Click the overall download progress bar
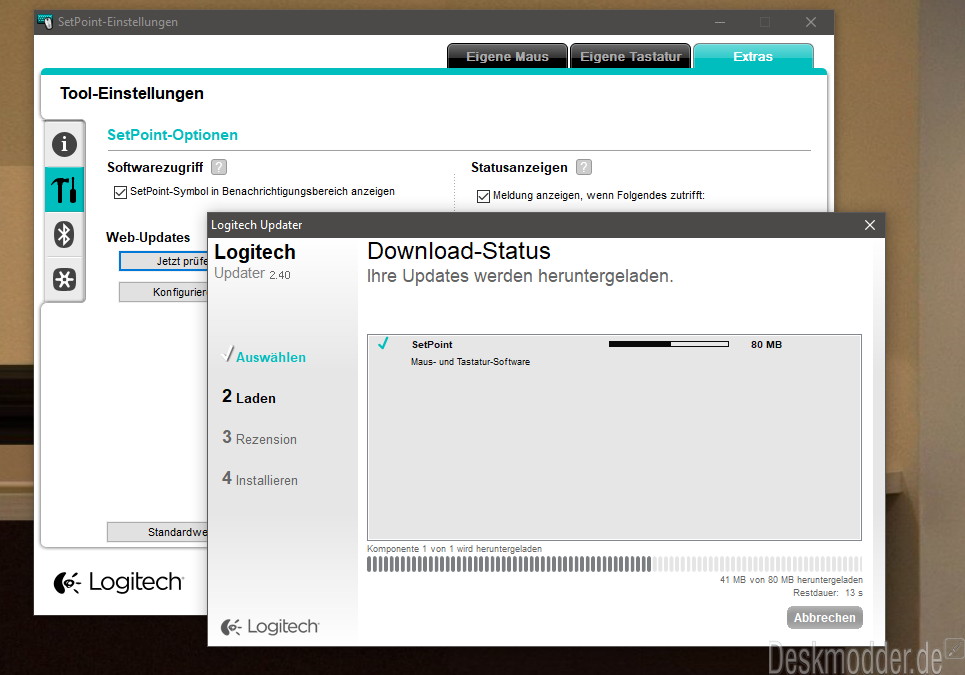965x675 pixels. pos(614,564)
